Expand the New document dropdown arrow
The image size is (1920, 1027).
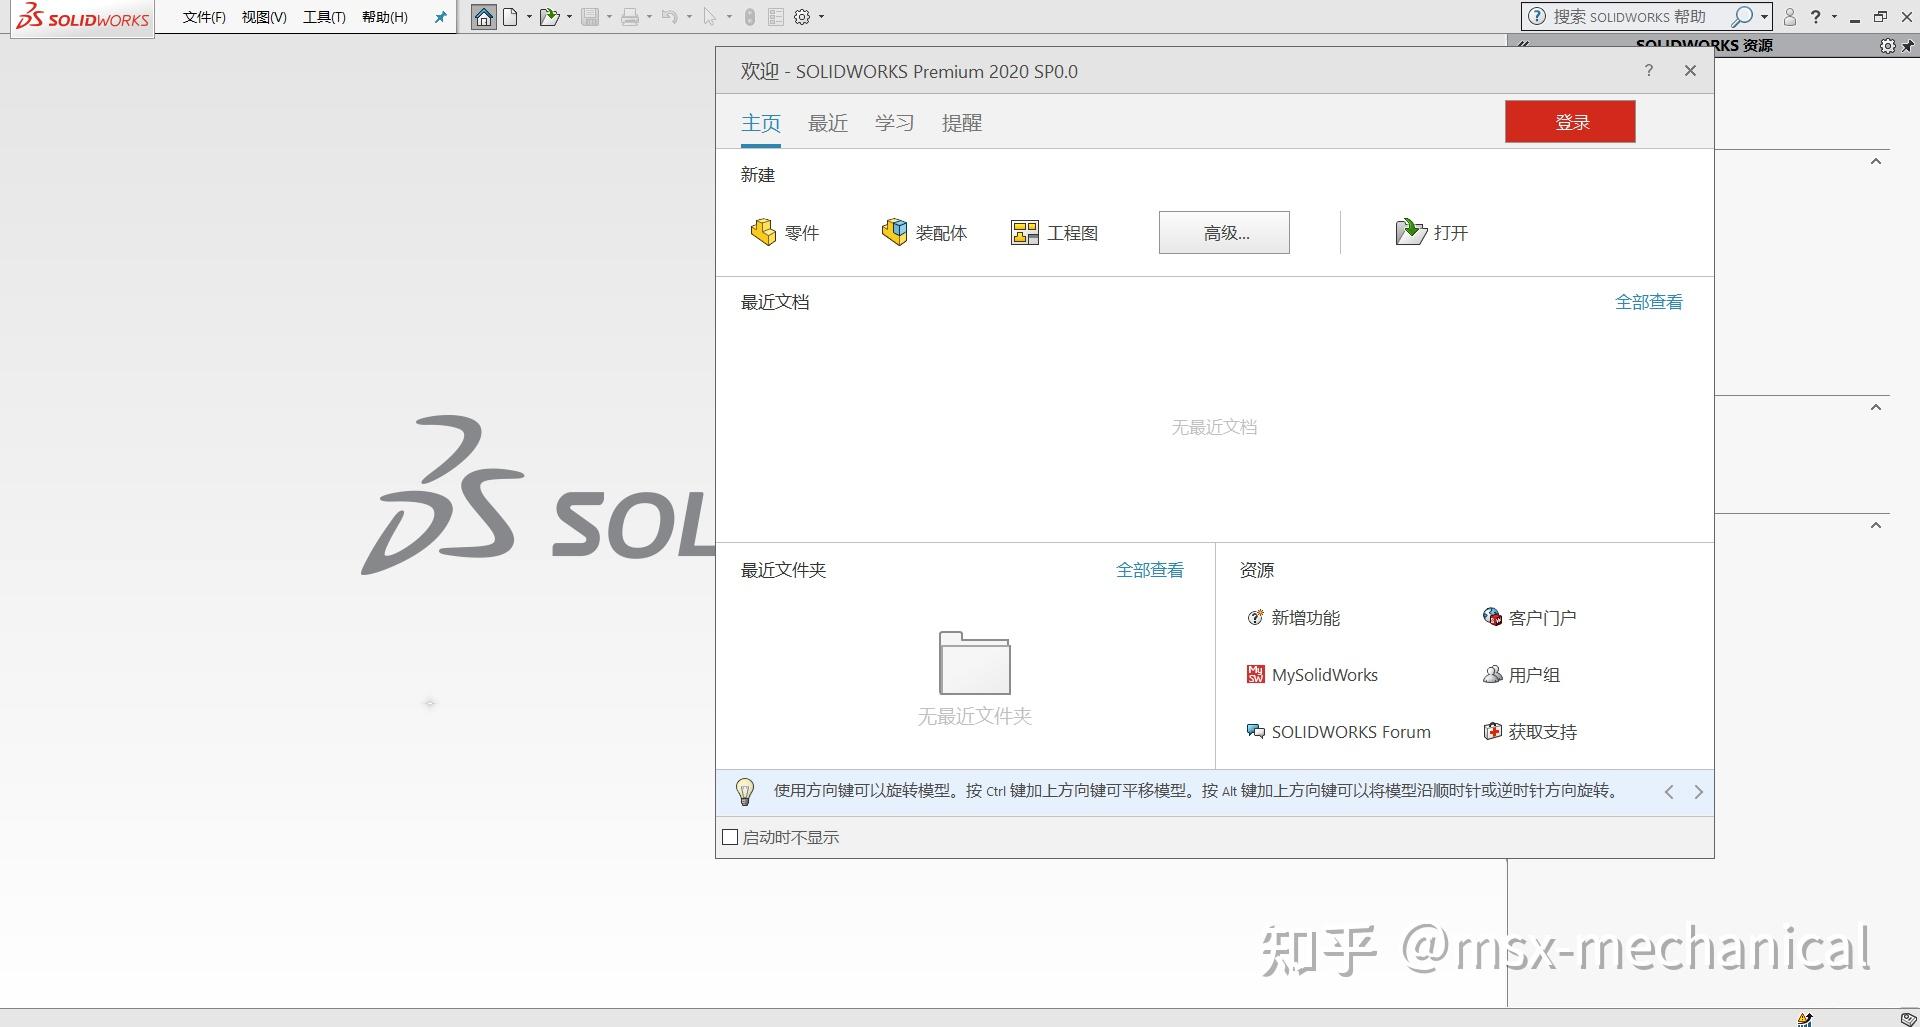529,17
